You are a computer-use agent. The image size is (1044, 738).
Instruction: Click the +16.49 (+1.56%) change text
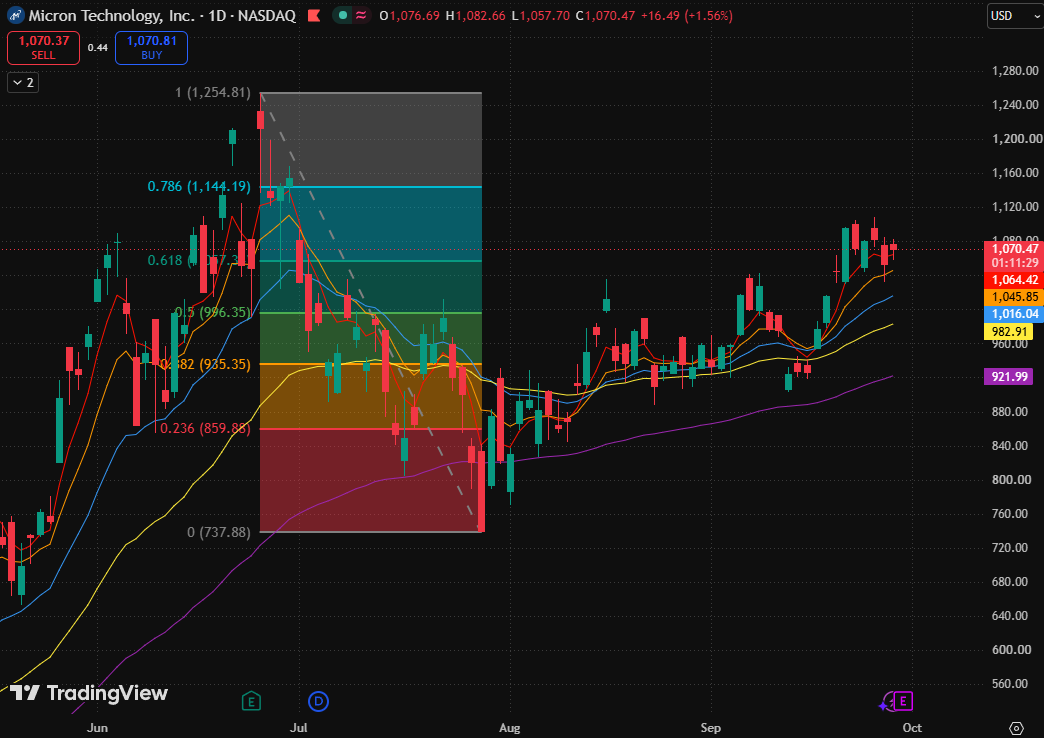[x=686, y=15]
